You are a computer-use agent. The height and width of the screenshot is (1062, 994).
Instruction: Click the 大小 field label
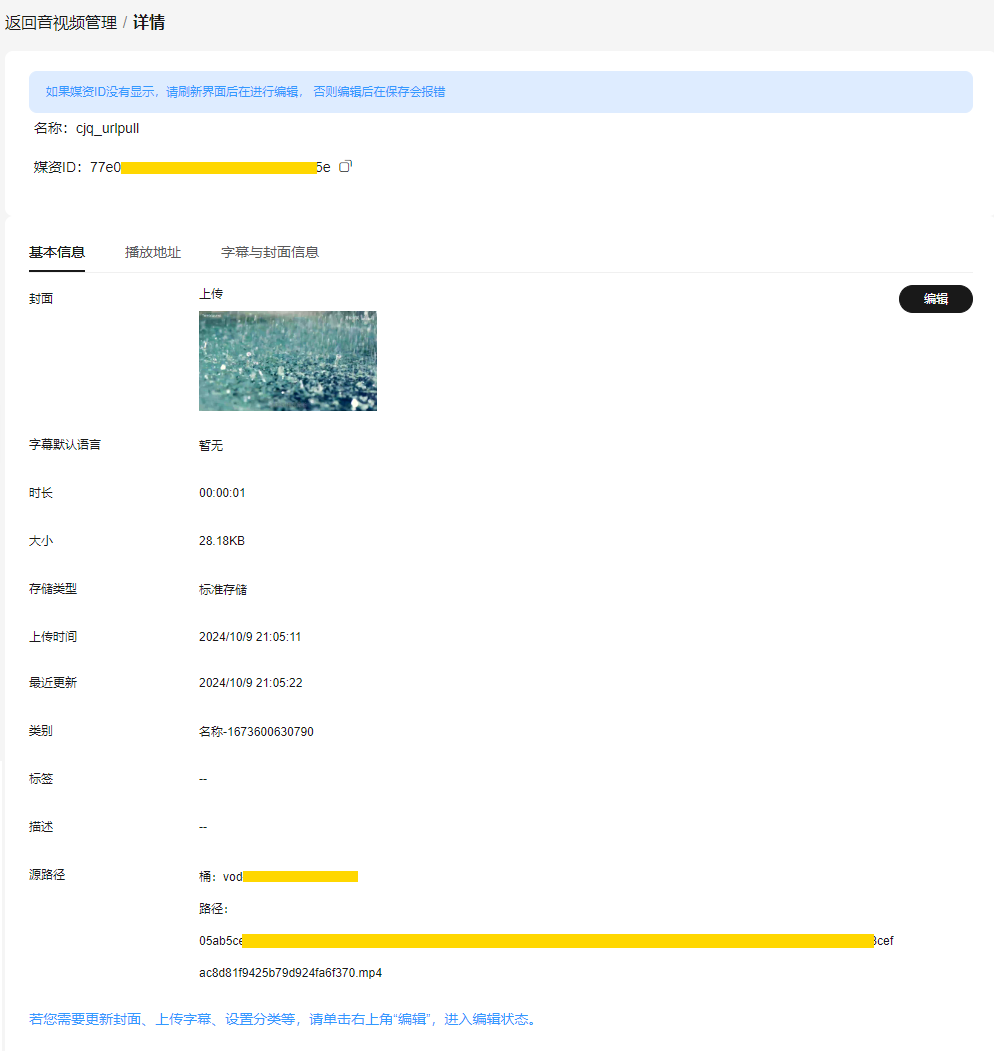(x=41, y=541)
